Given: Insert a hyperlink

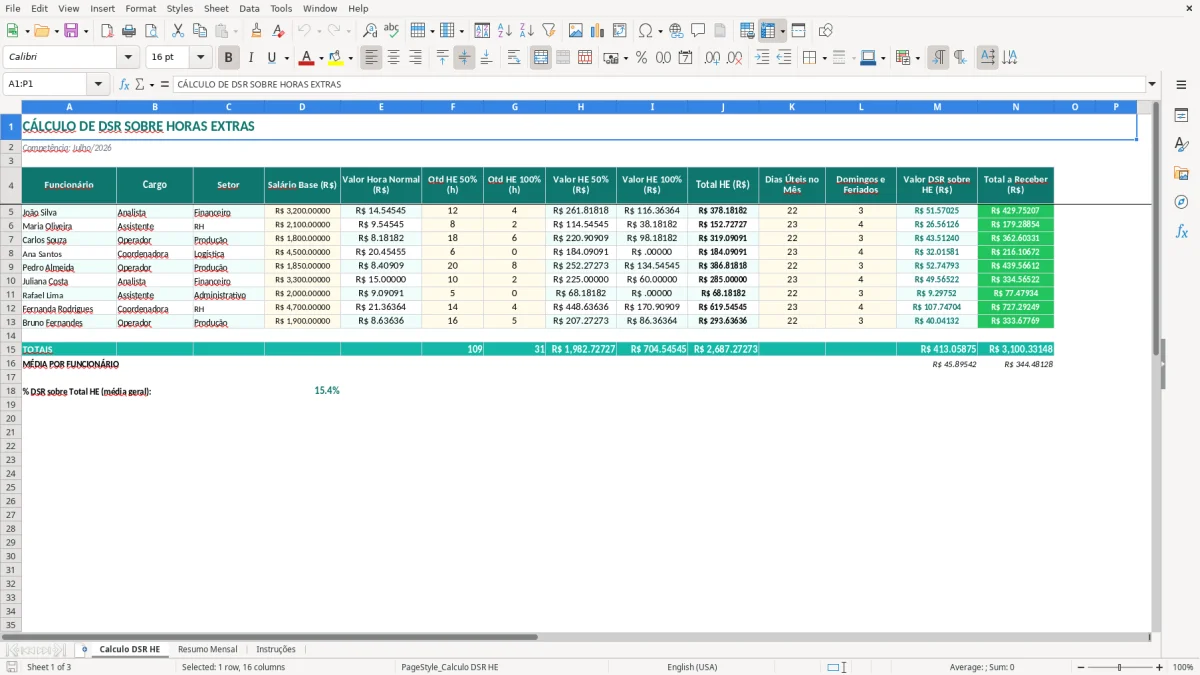Looking at the screenshot, I should point(676,31).
